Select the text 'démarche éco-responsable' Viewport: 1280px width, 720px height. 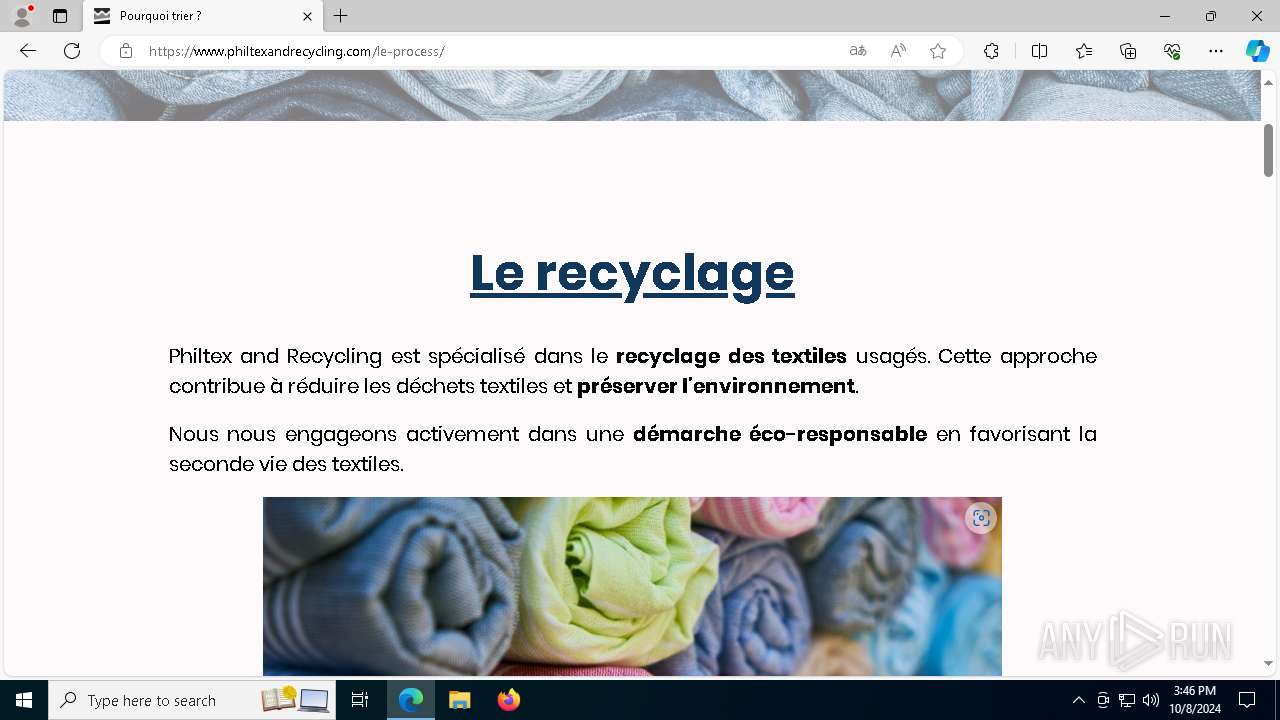click(780, 434)
